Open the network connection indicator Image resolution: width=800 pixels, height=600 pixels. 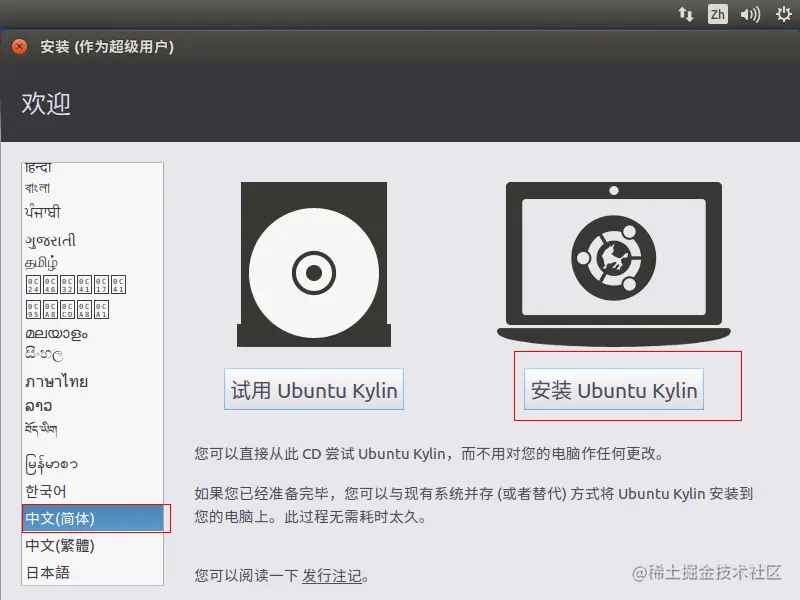pyautogui.click(x=686, y=14)
